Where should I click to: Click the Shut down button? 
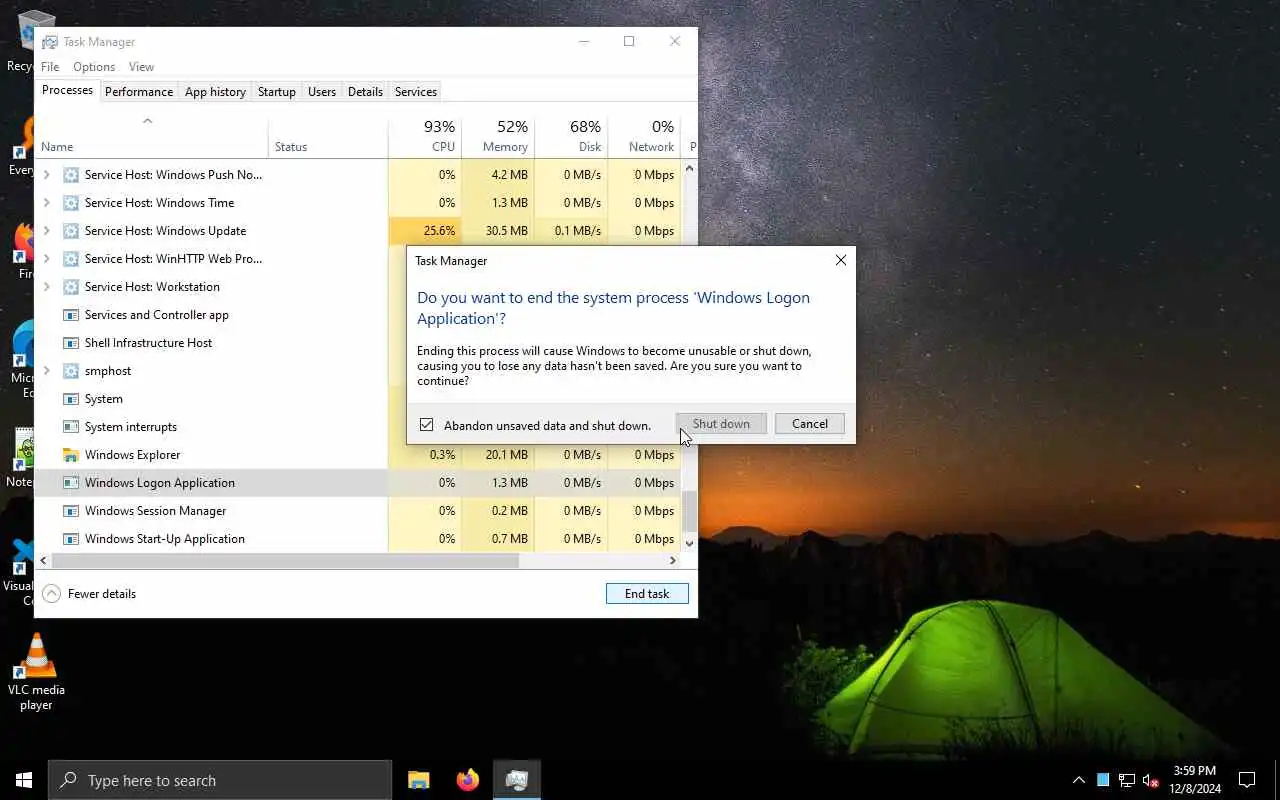721,424
